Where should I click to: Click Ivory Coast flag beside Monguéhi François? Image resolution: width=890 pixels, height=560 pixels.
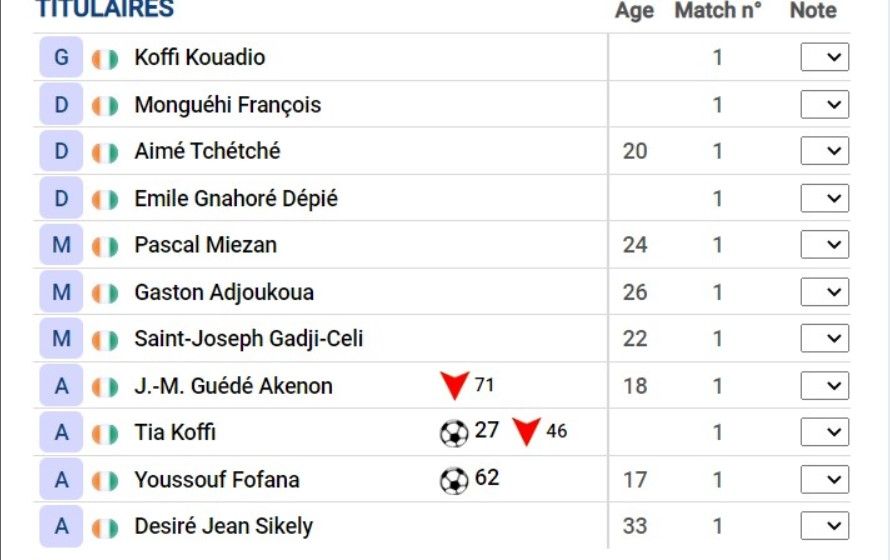coord(105,106)
